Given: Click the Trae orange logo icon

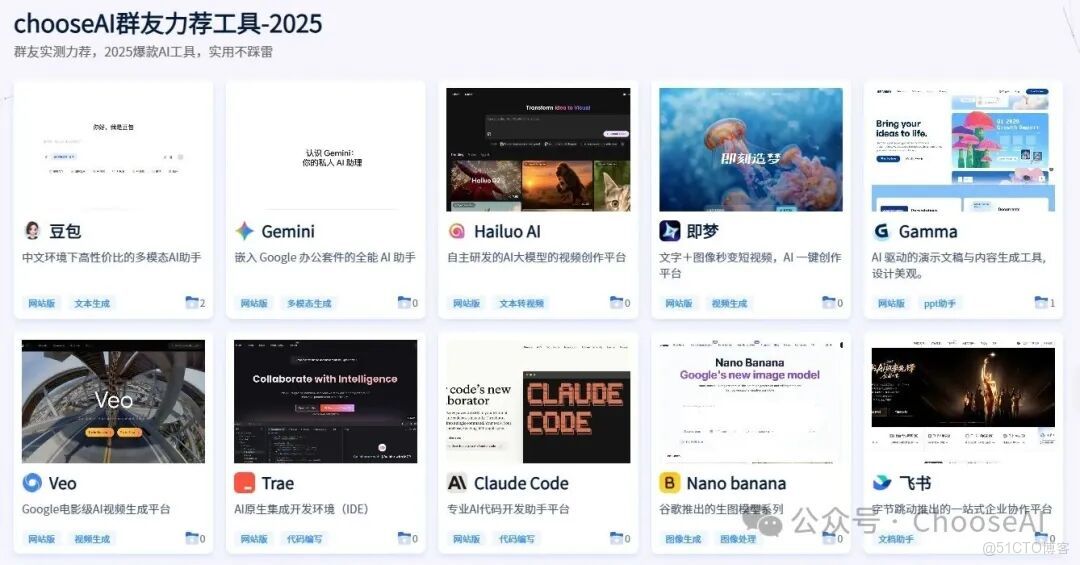Looking at the screenshot, I should pos(245,483).
